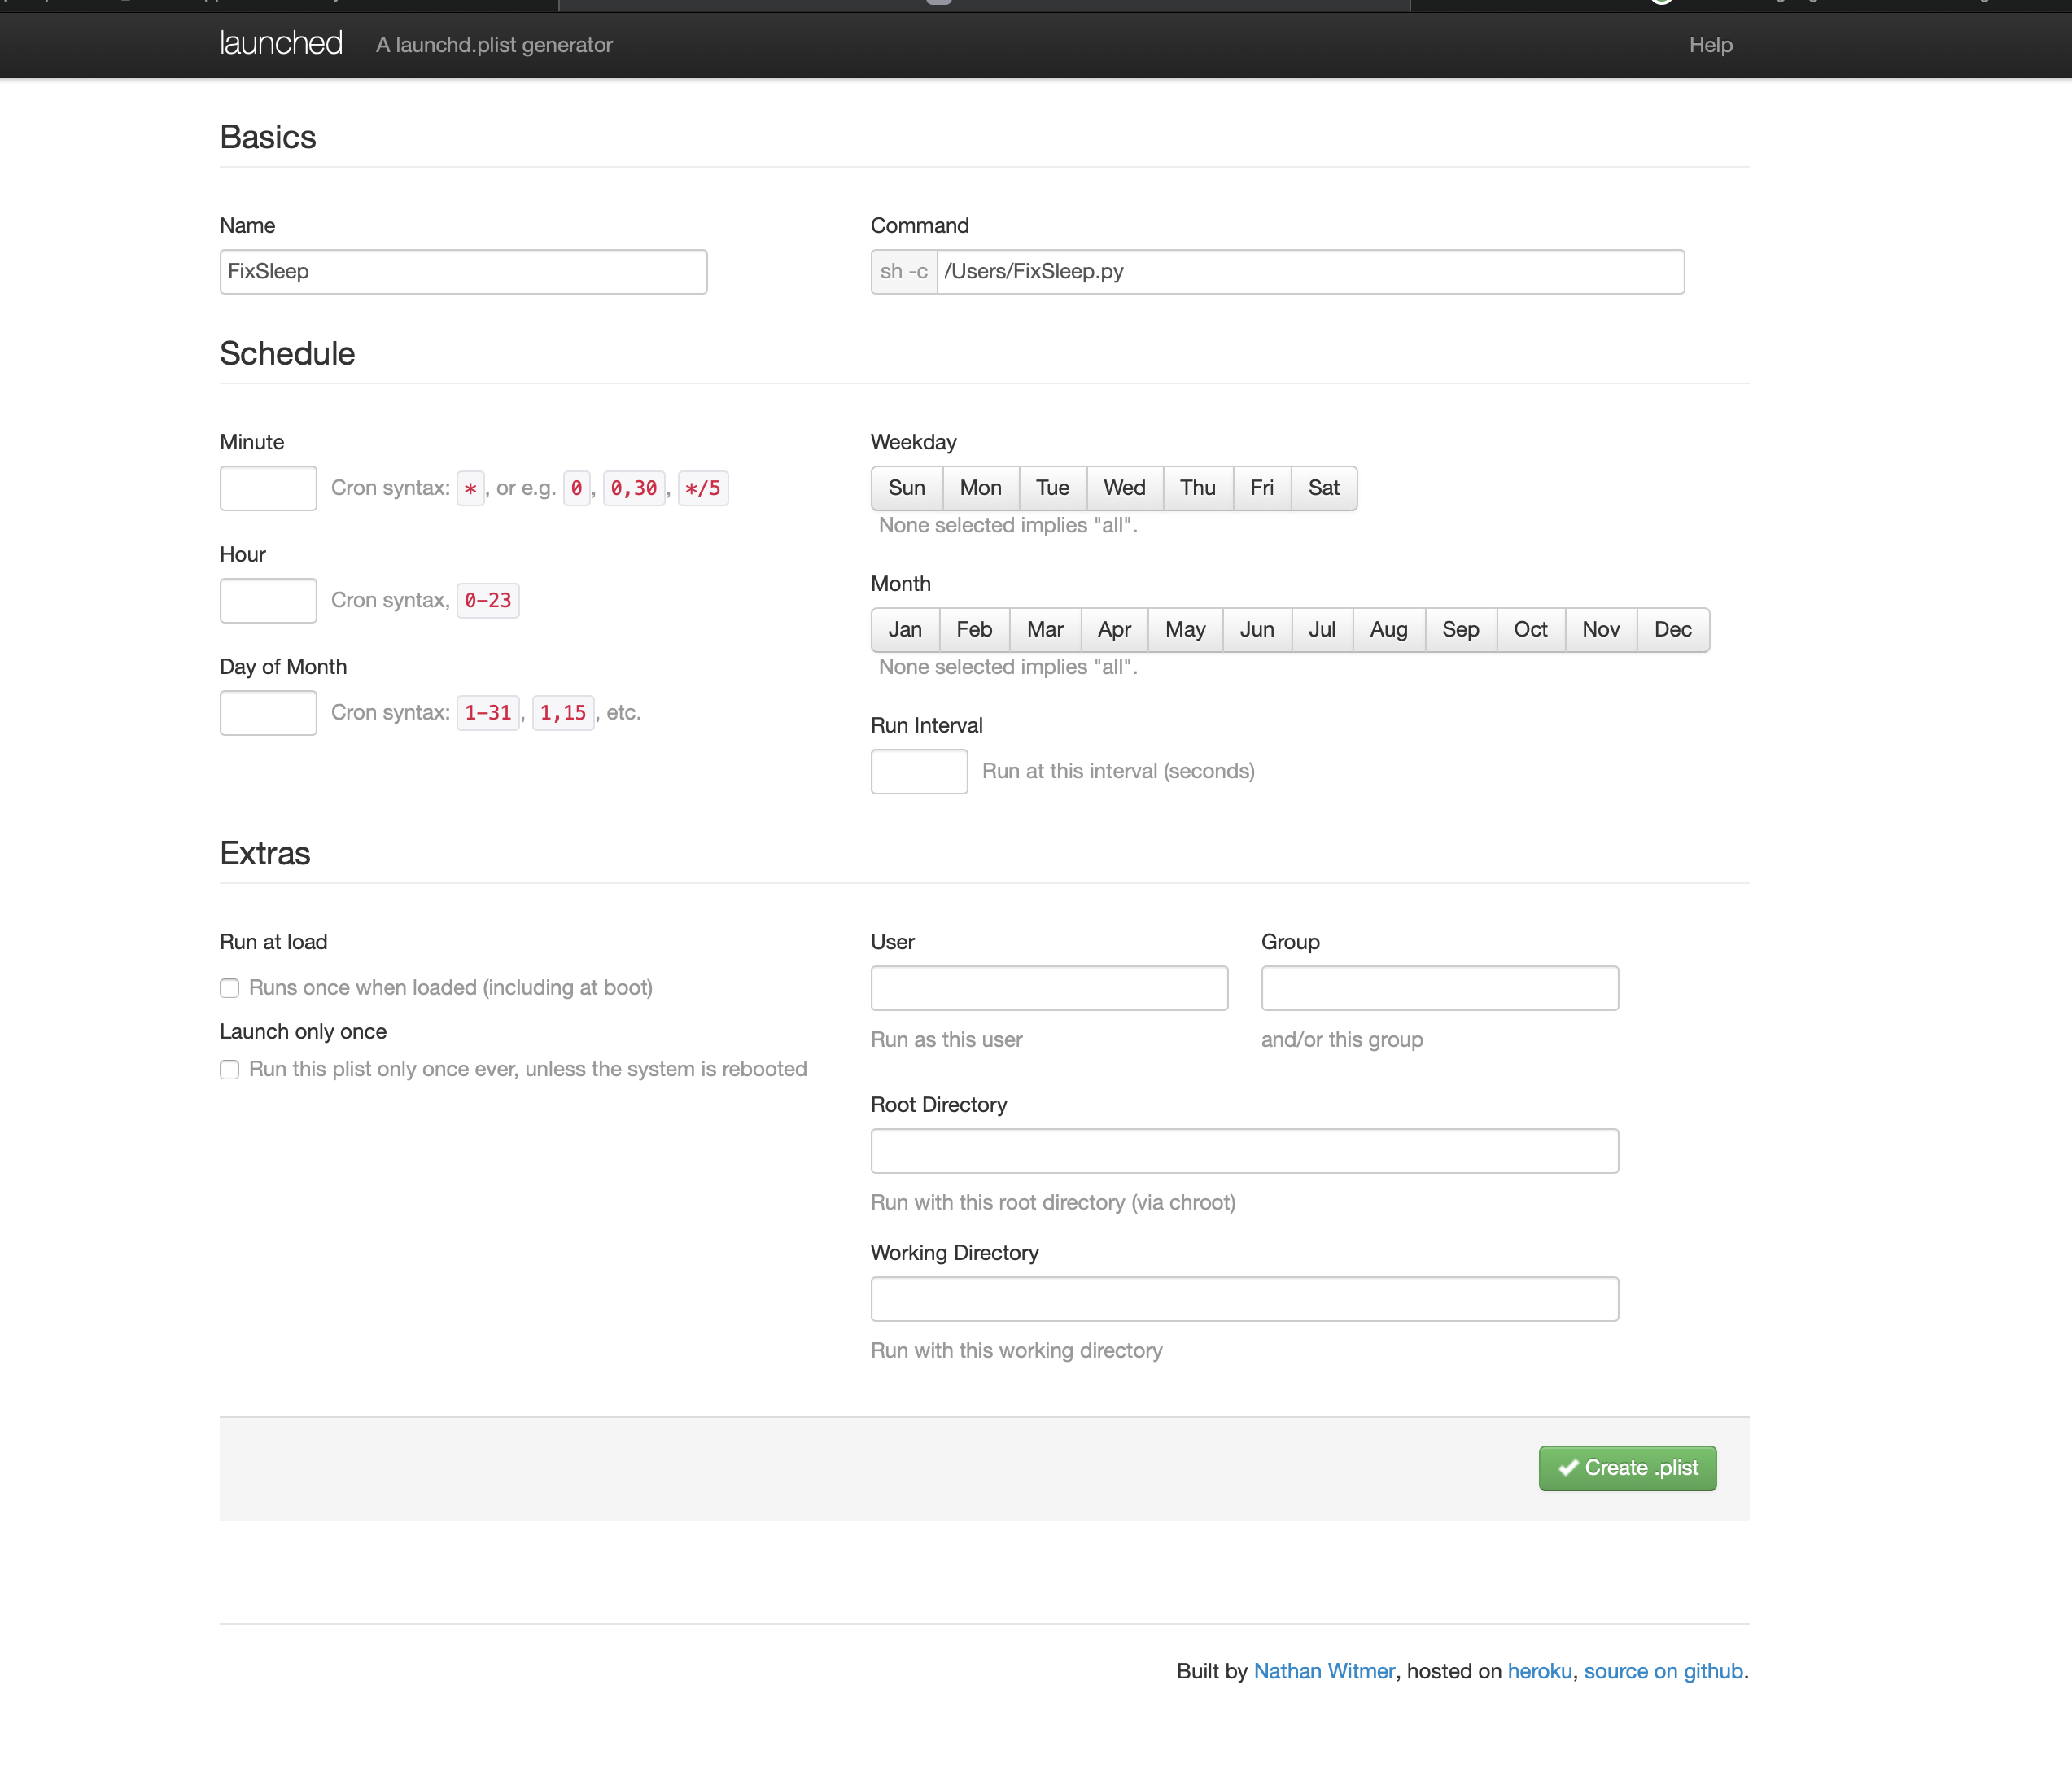Screen dimensions: 2072x1781
Task: Select the Sat weekday button
Action: pyautogui.click(x=1323, y=488)
